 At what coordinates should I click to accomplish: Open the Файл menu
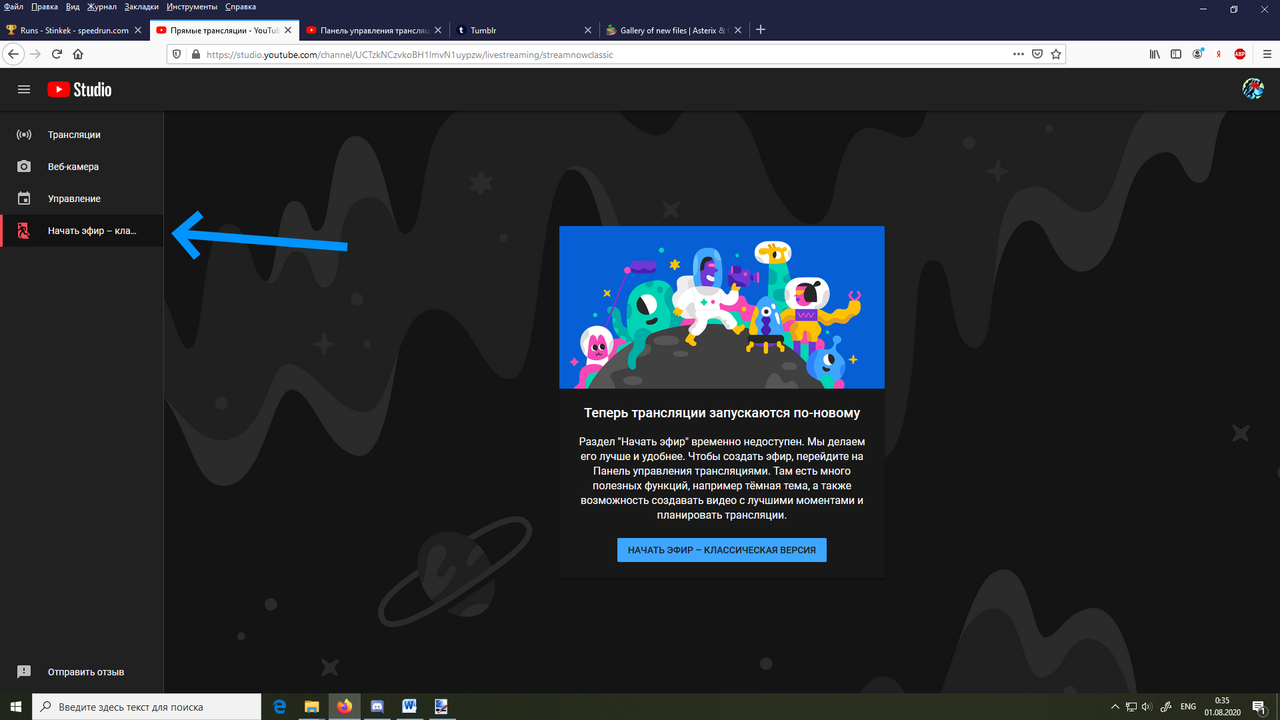14,7
